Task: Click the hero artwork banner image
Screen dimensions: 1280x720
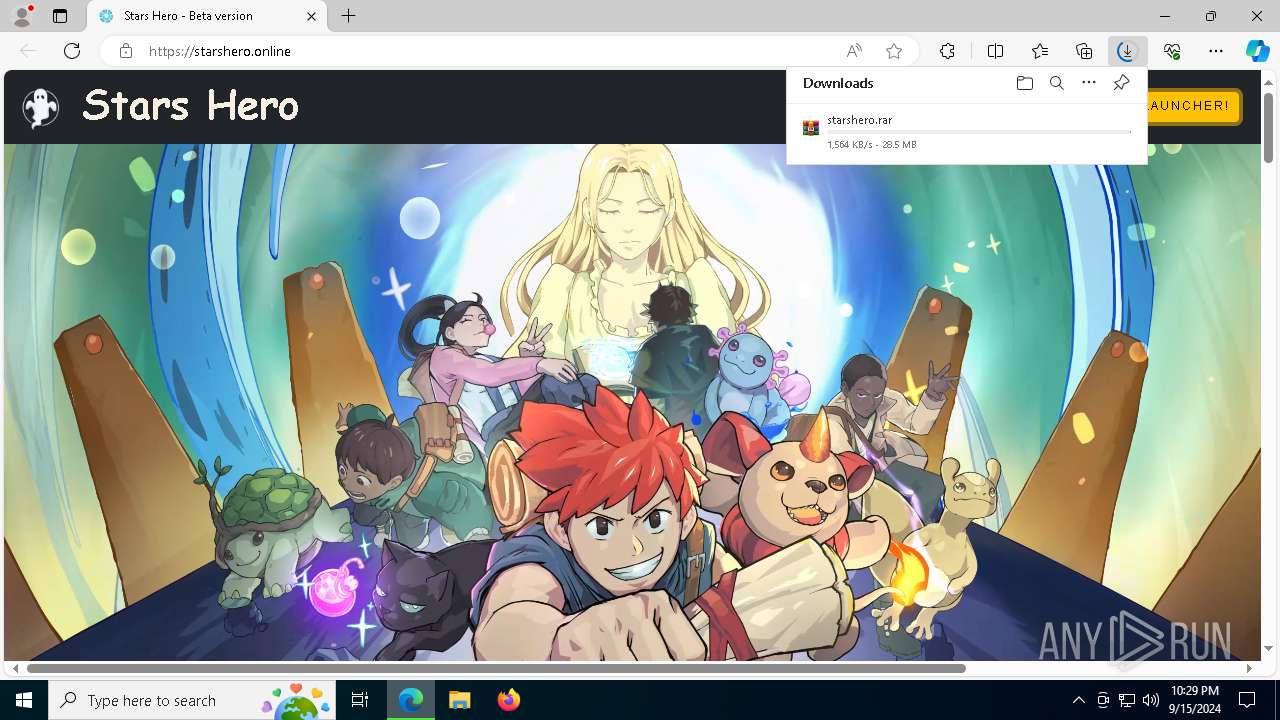Action: [632, 402]
